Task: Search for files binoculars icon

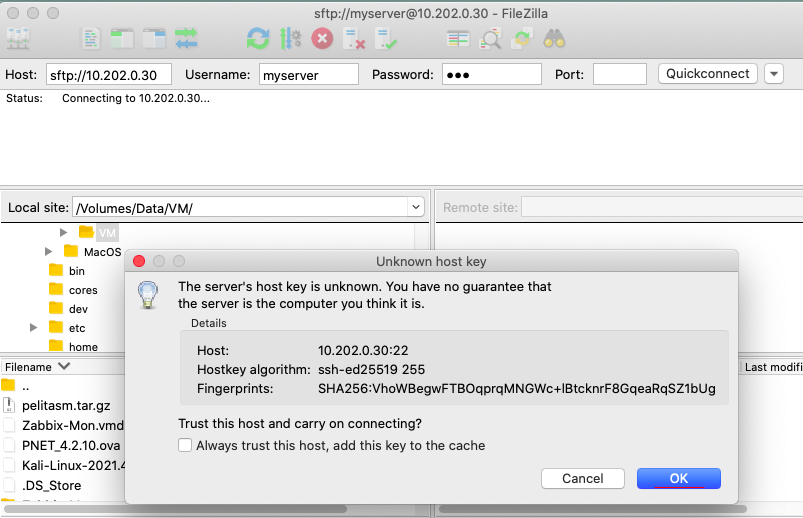Action: (554, 39)
